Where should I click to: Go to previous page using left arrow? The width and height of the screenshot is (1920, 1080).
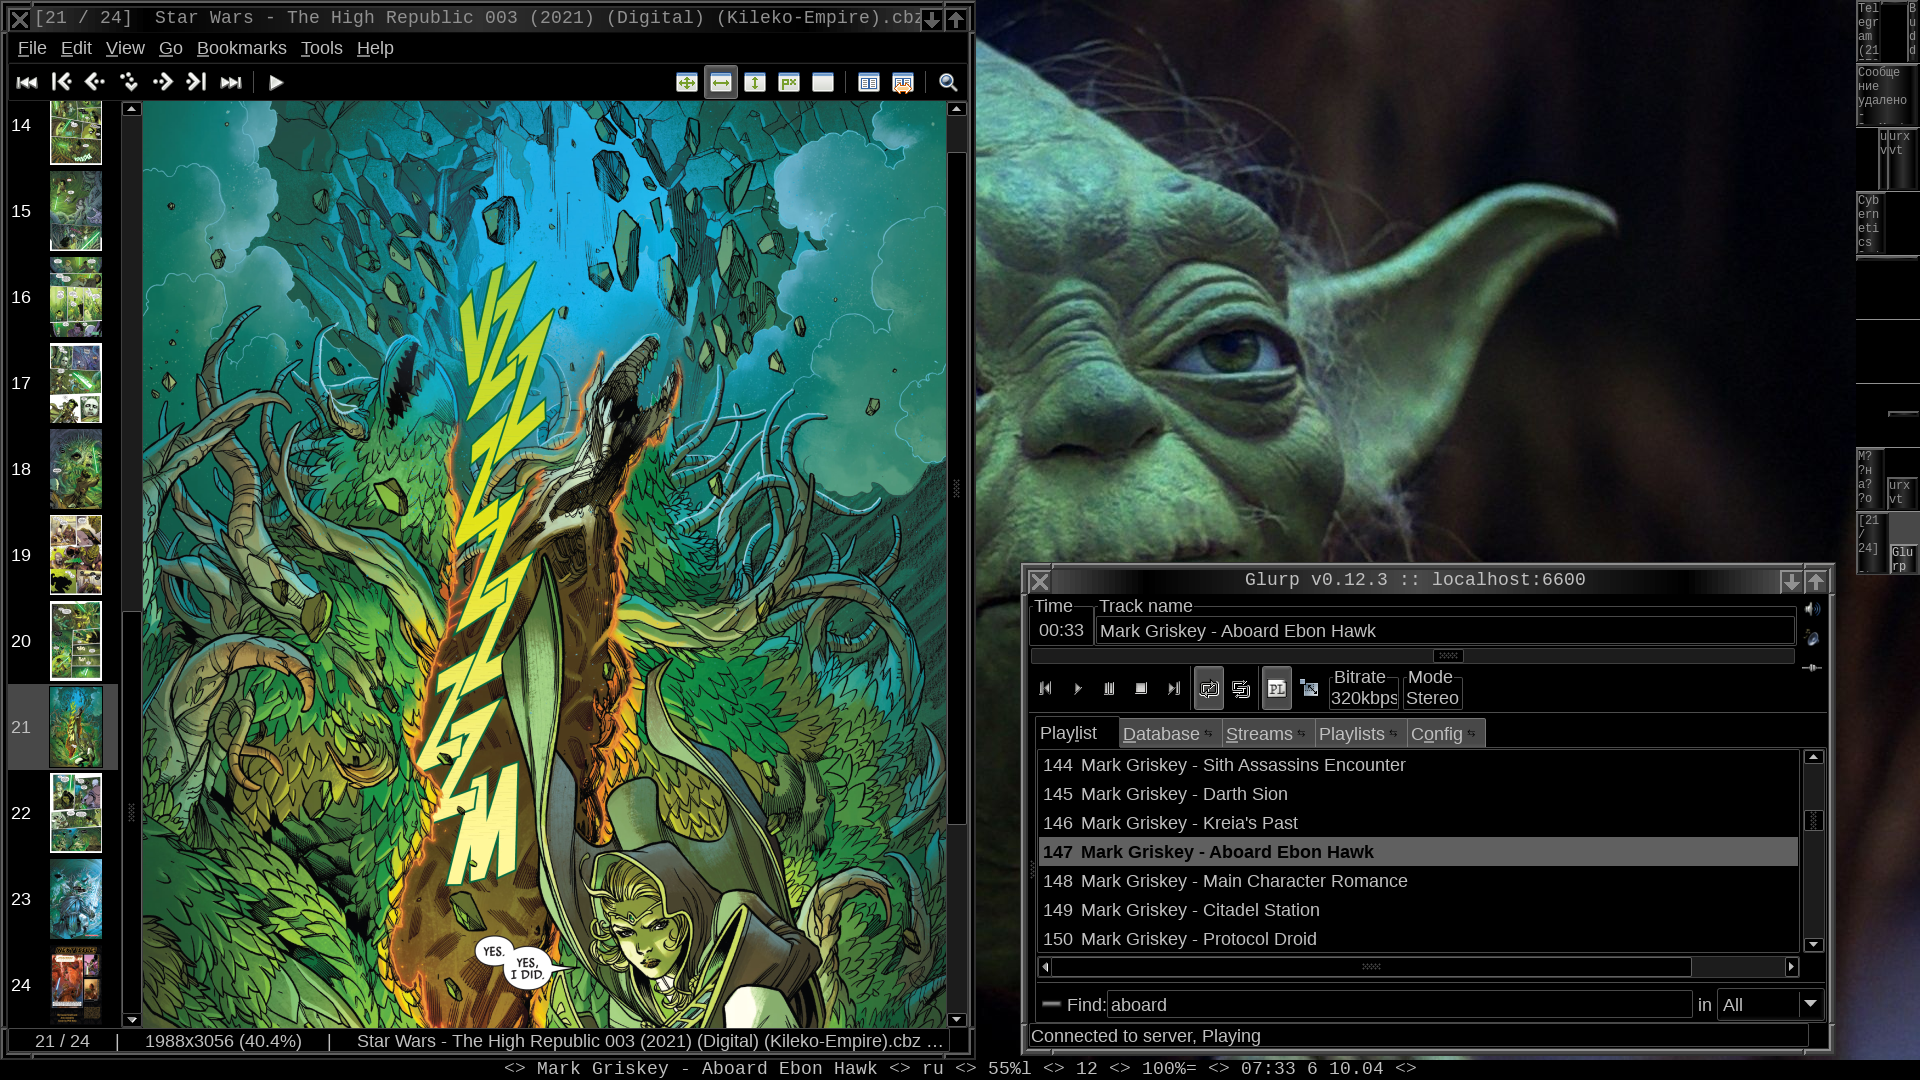95,83
